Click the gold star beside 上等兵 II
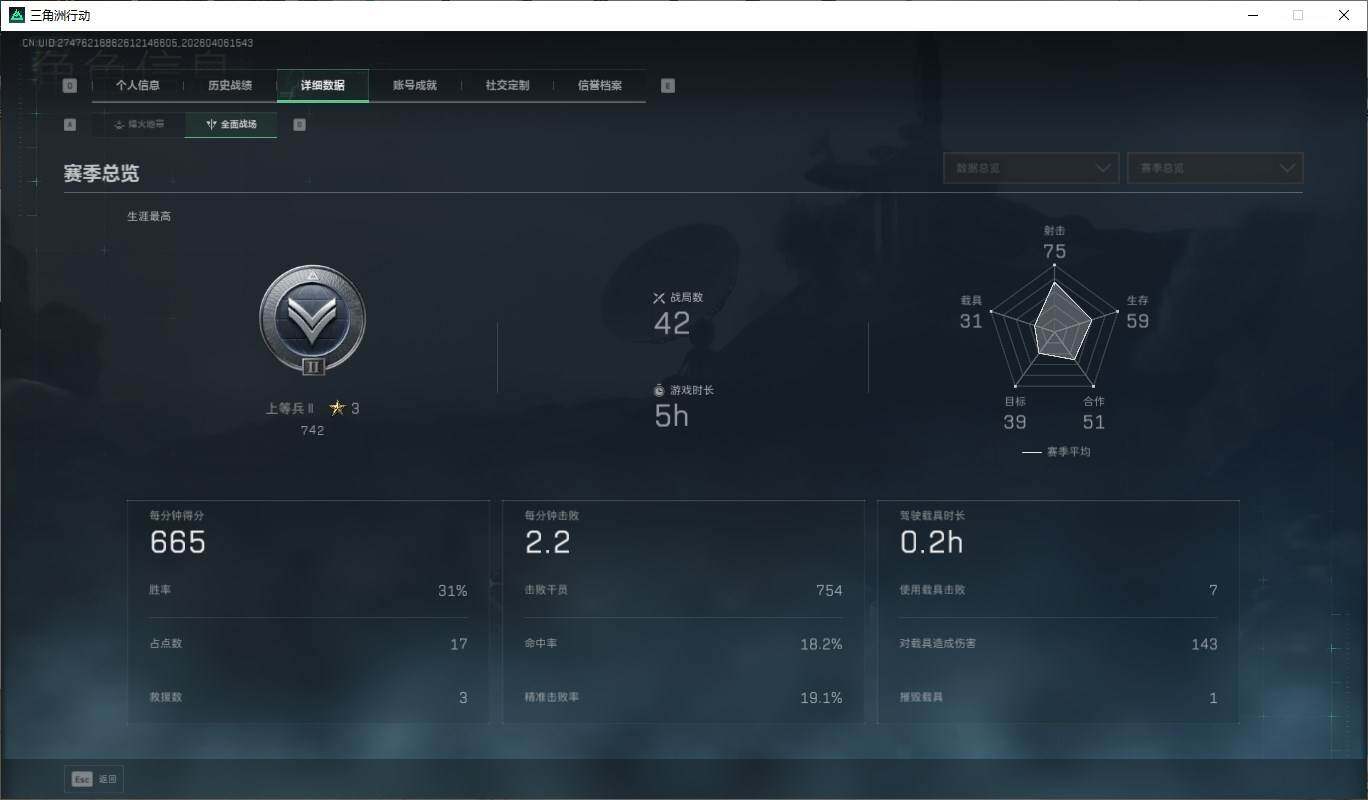The image size is (1368, 800). [x=337, y=408]
